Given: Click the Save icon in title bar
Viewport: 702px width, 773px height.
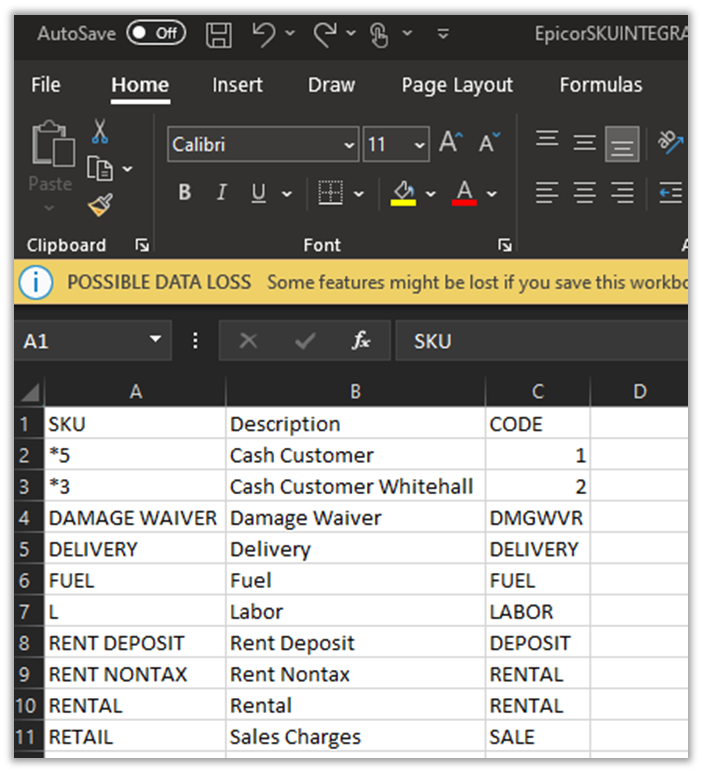Looking at the screenshot, I should [x=218, y=35].
